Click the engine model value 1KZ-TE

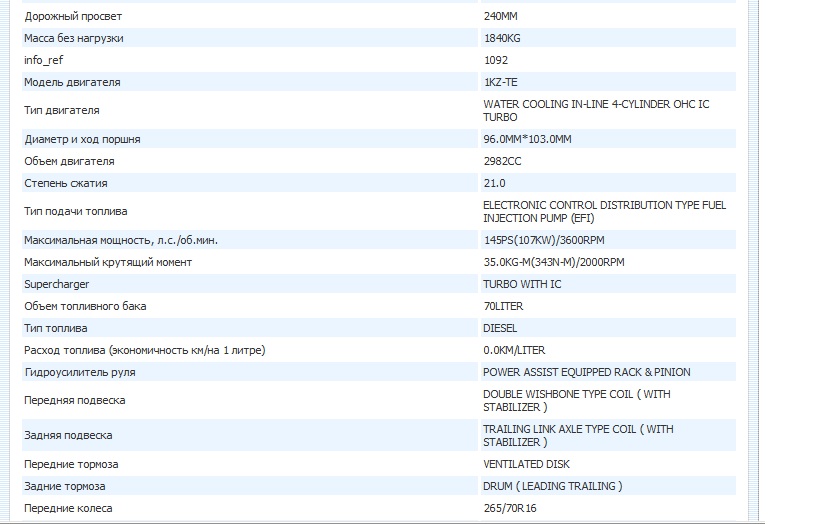click(x=500, y=82)
